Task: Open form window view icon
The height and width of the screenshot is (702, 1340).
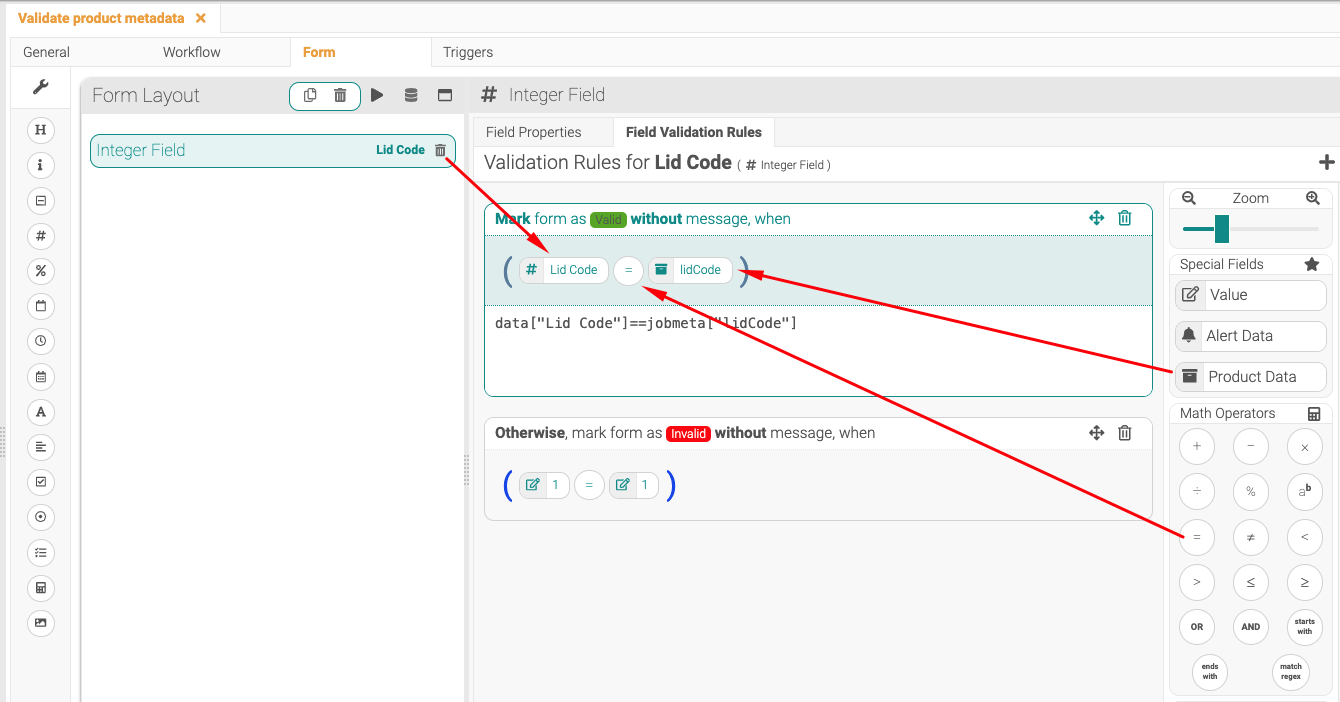Action: tap(445, 95)
